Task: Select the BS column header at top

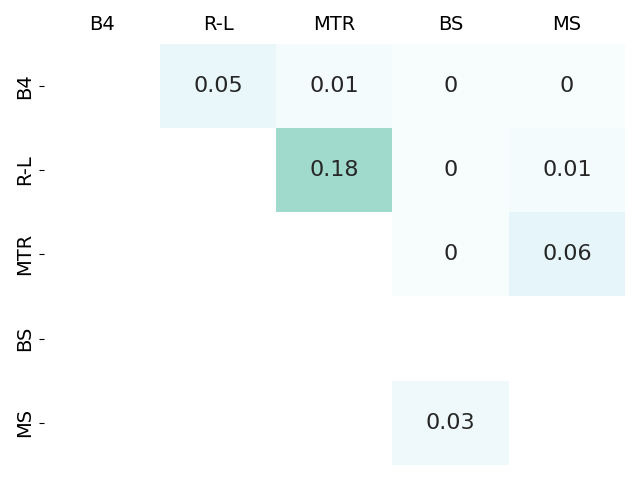Action: 450,24
